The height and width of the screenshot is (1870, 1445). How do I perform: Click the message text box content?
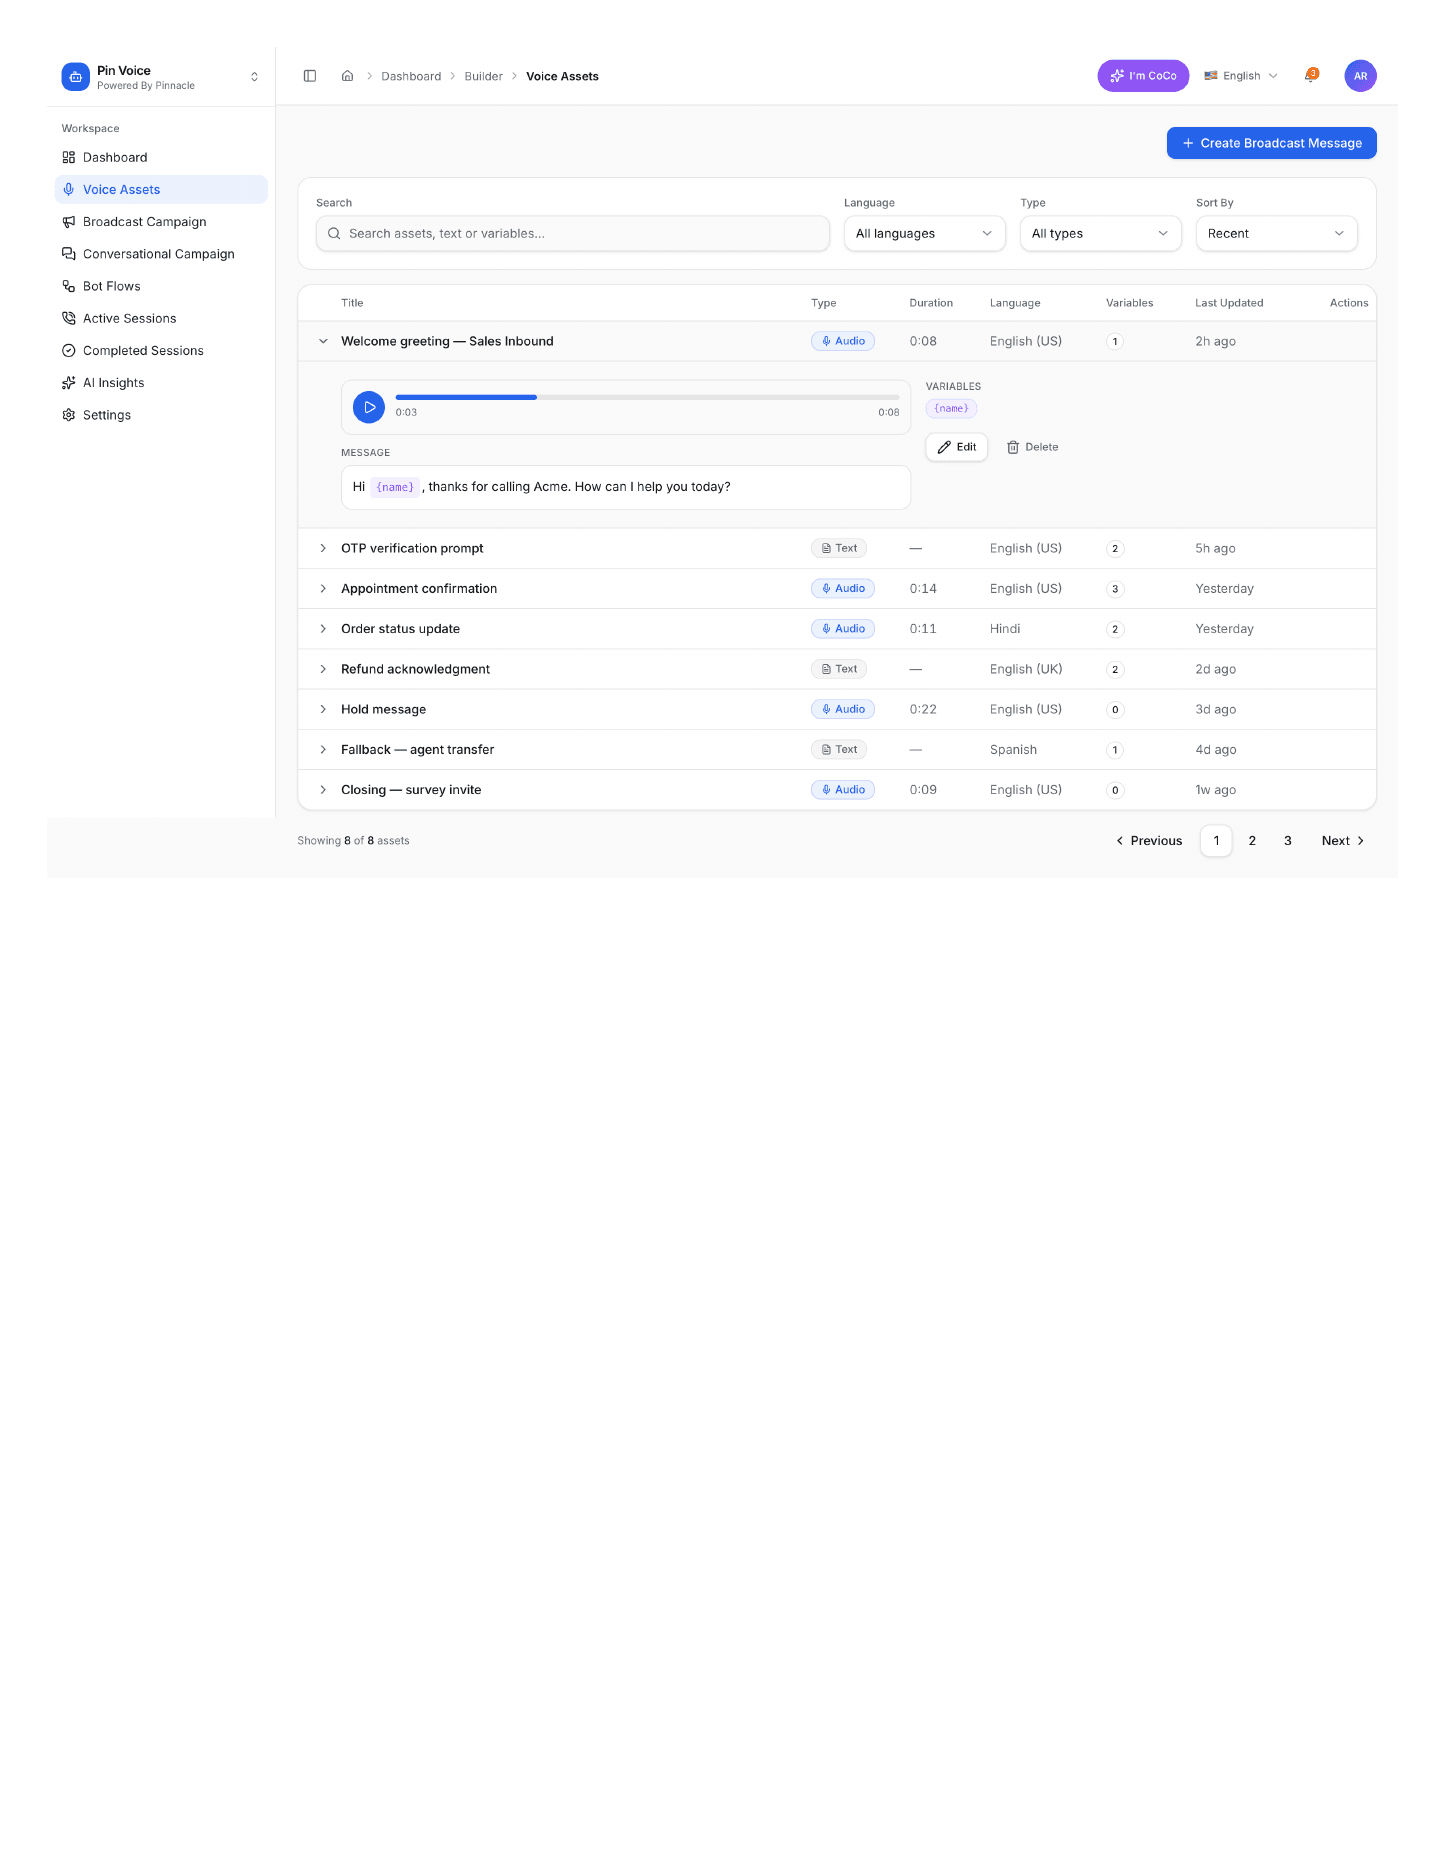tap(626, 487)
